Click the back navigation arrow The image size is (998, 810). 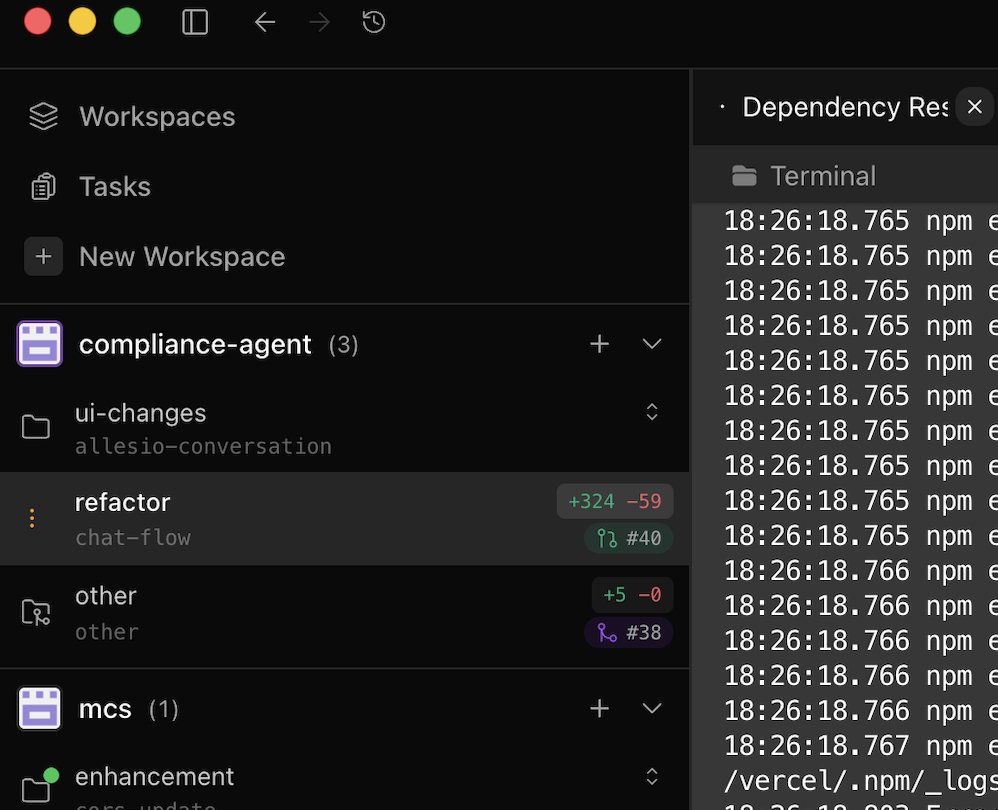click(264, 21)
